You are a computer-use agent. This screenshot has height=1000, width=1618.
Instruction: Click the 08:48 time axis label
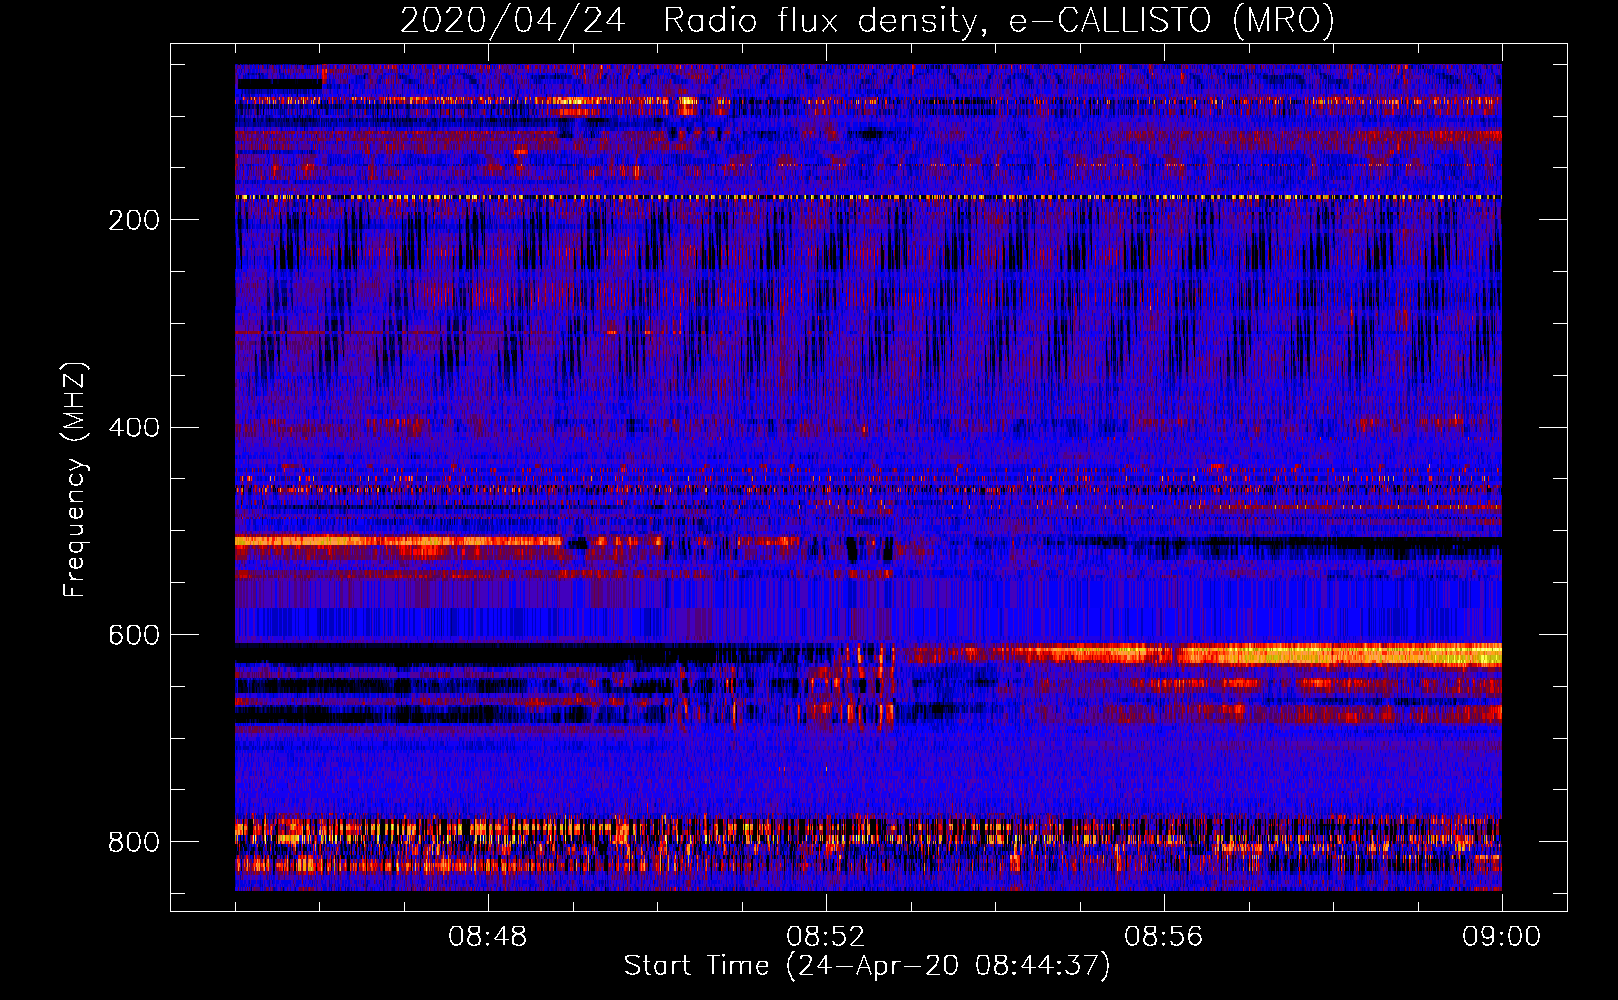tap(488, 937)
